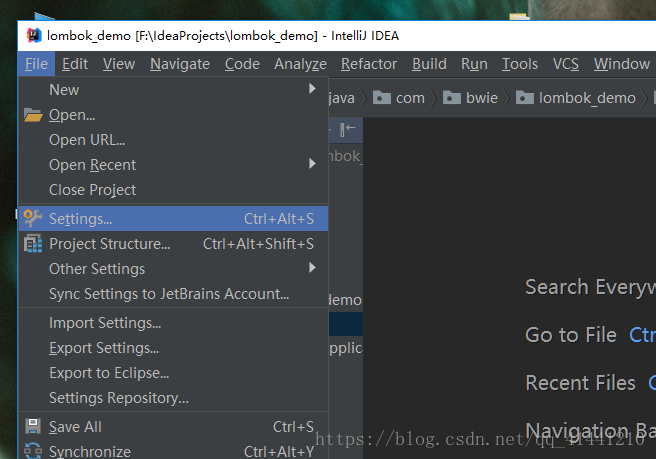Viewport: 656px width, 459px height.
Task: Click the com folder breadcrumb
Action: (399, 98)
